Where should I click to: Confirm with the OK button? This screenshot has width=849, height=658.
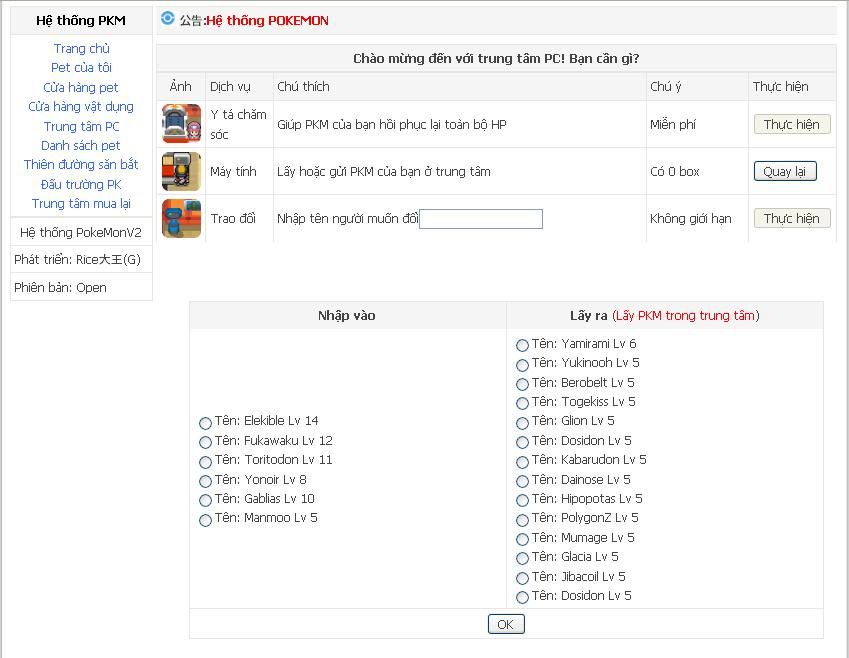coord(506,624)
